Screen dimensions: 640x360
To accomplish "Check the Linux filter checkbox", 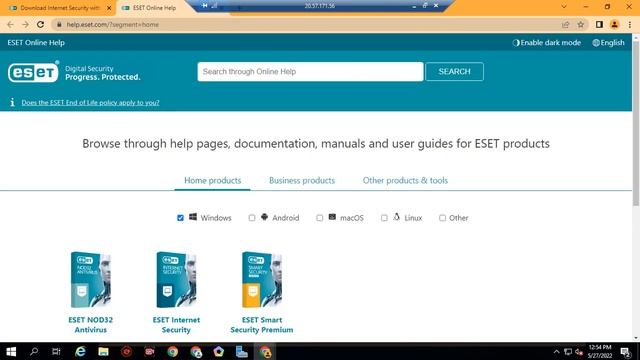I will coord(384,218).
